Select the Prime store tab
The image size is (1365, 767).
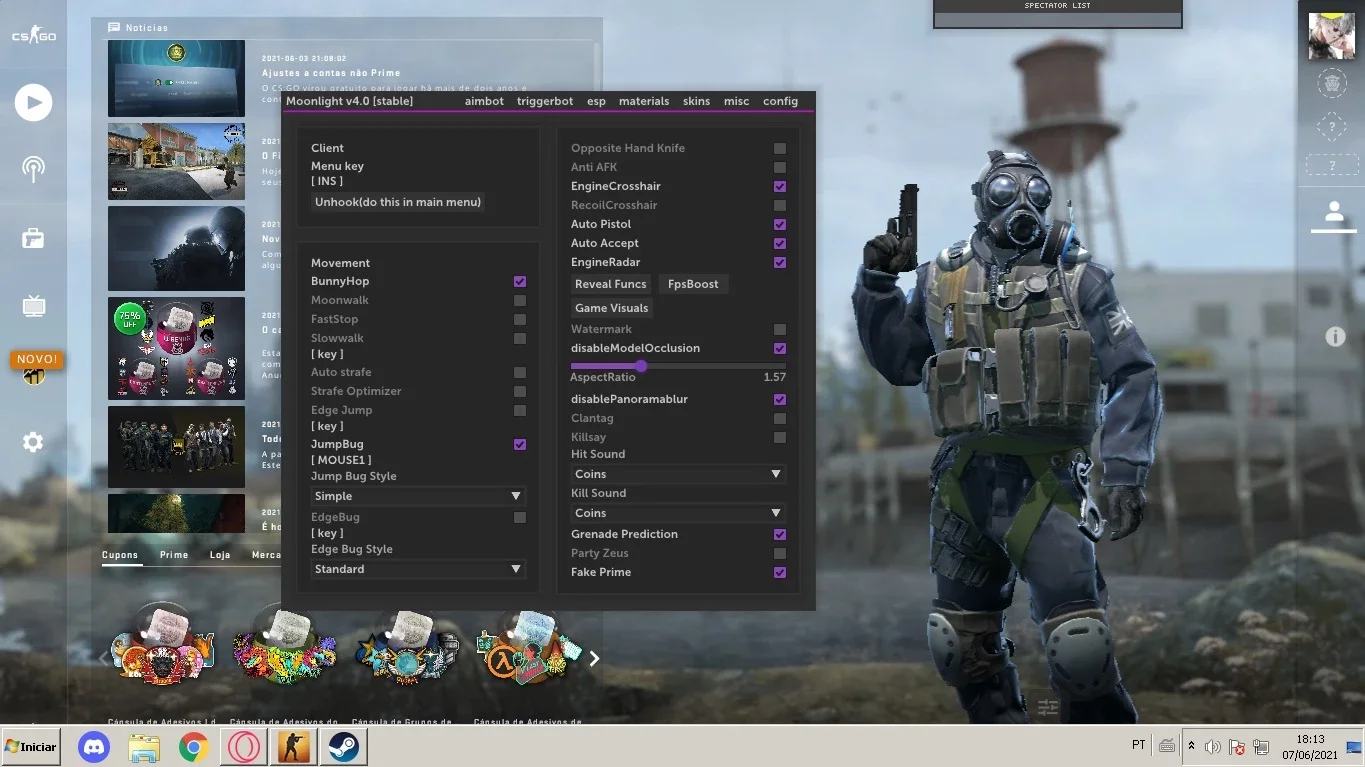(174, 555)
